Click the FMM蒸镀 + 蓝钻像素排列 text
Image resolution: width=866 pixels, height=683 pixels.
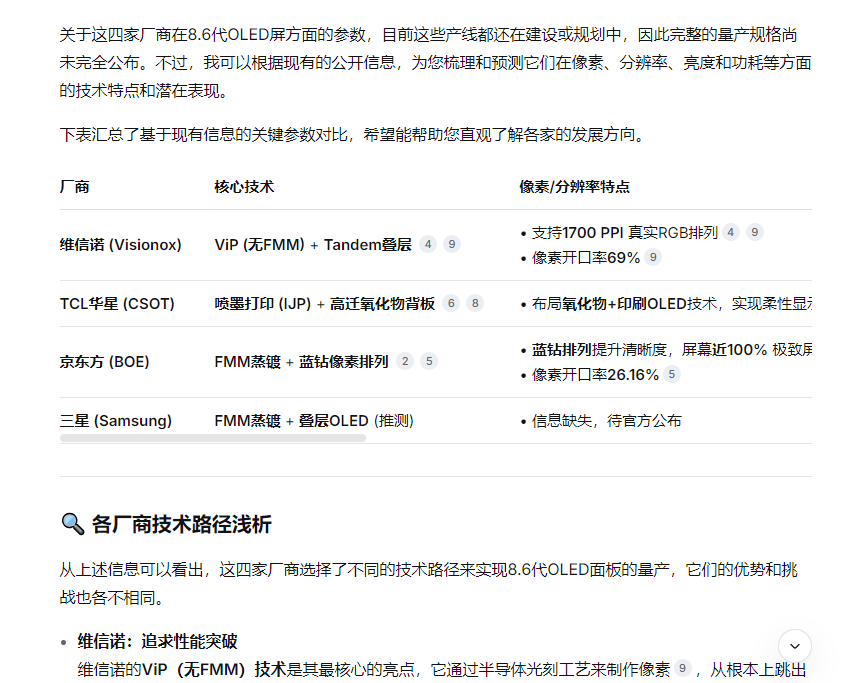coord(301,362)
